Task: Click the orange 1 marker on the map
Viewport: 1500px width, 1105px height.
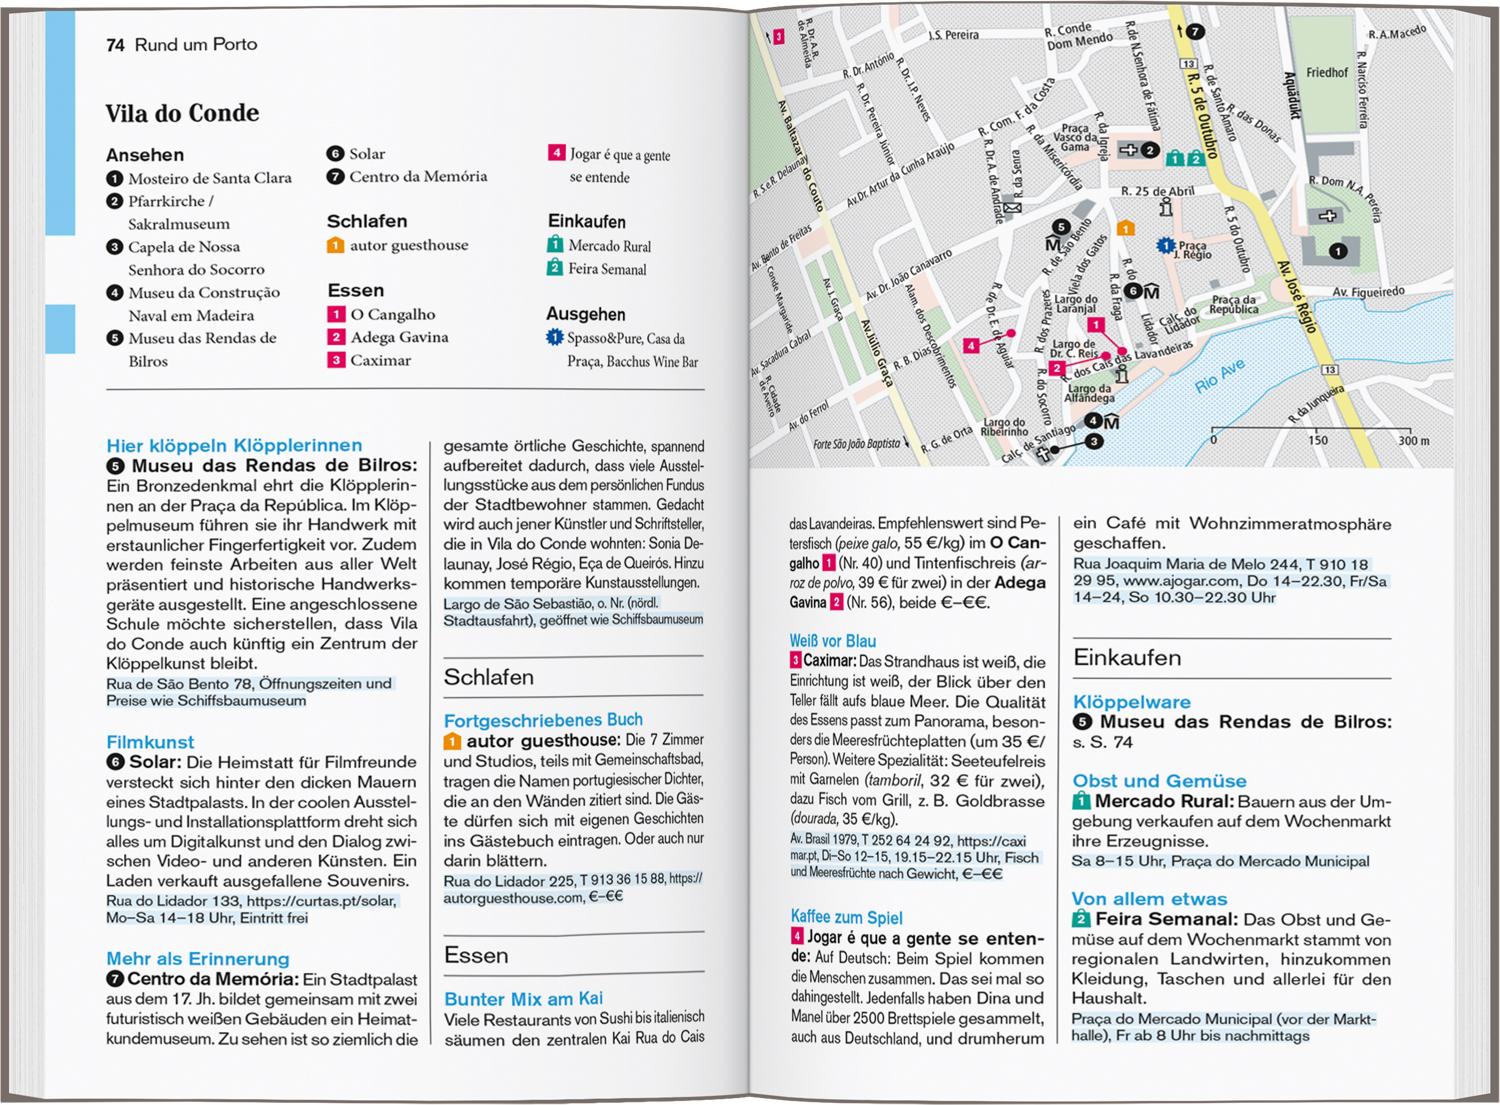Action: click(1125, 229)
